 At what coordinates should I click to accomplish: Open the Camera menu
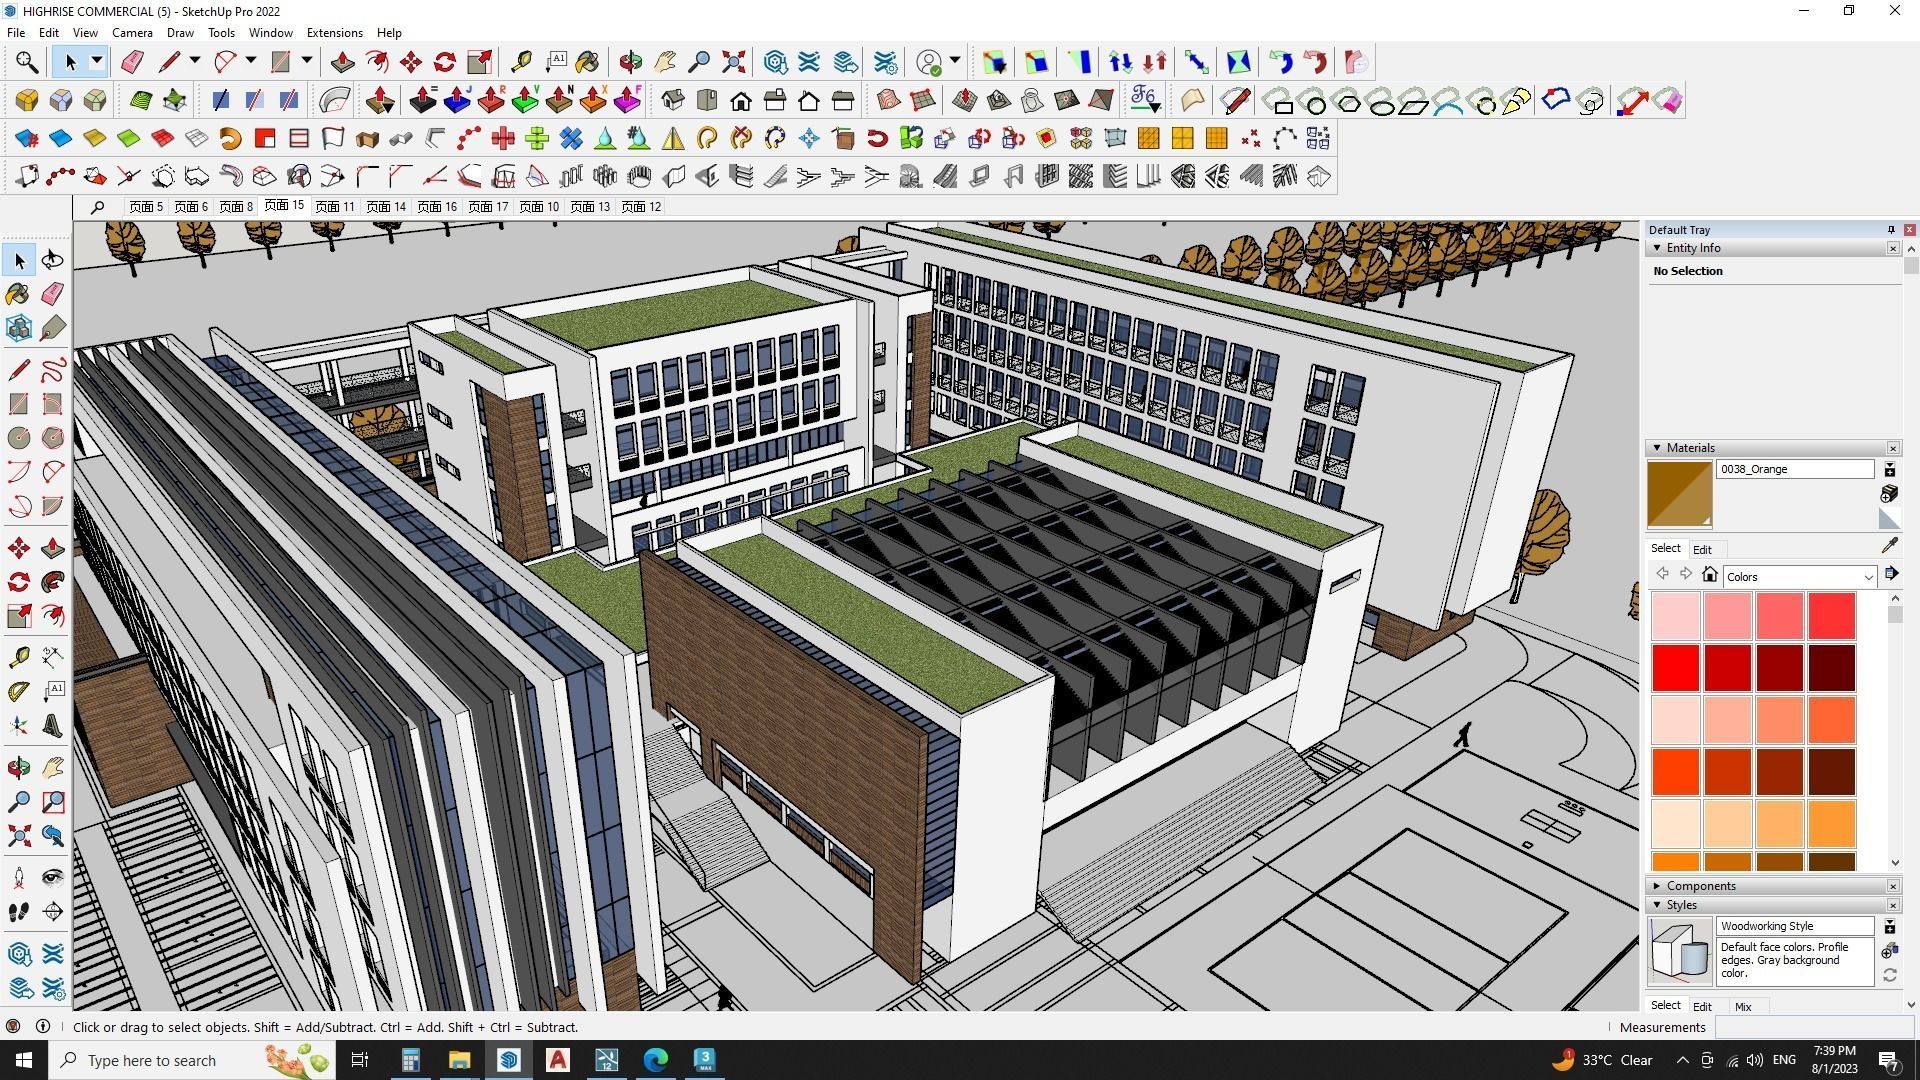pos(132,33)
